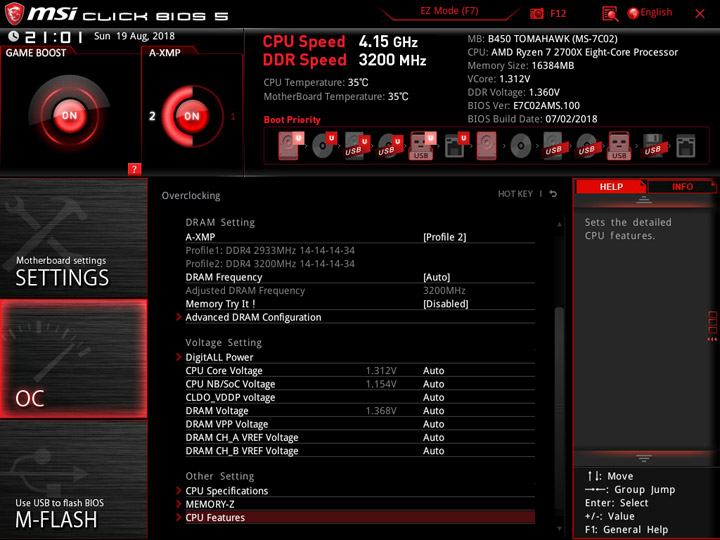720x540 pixels.
Task: Toggle the GAME BOOST ON knob
Action: tap(69, 116)
